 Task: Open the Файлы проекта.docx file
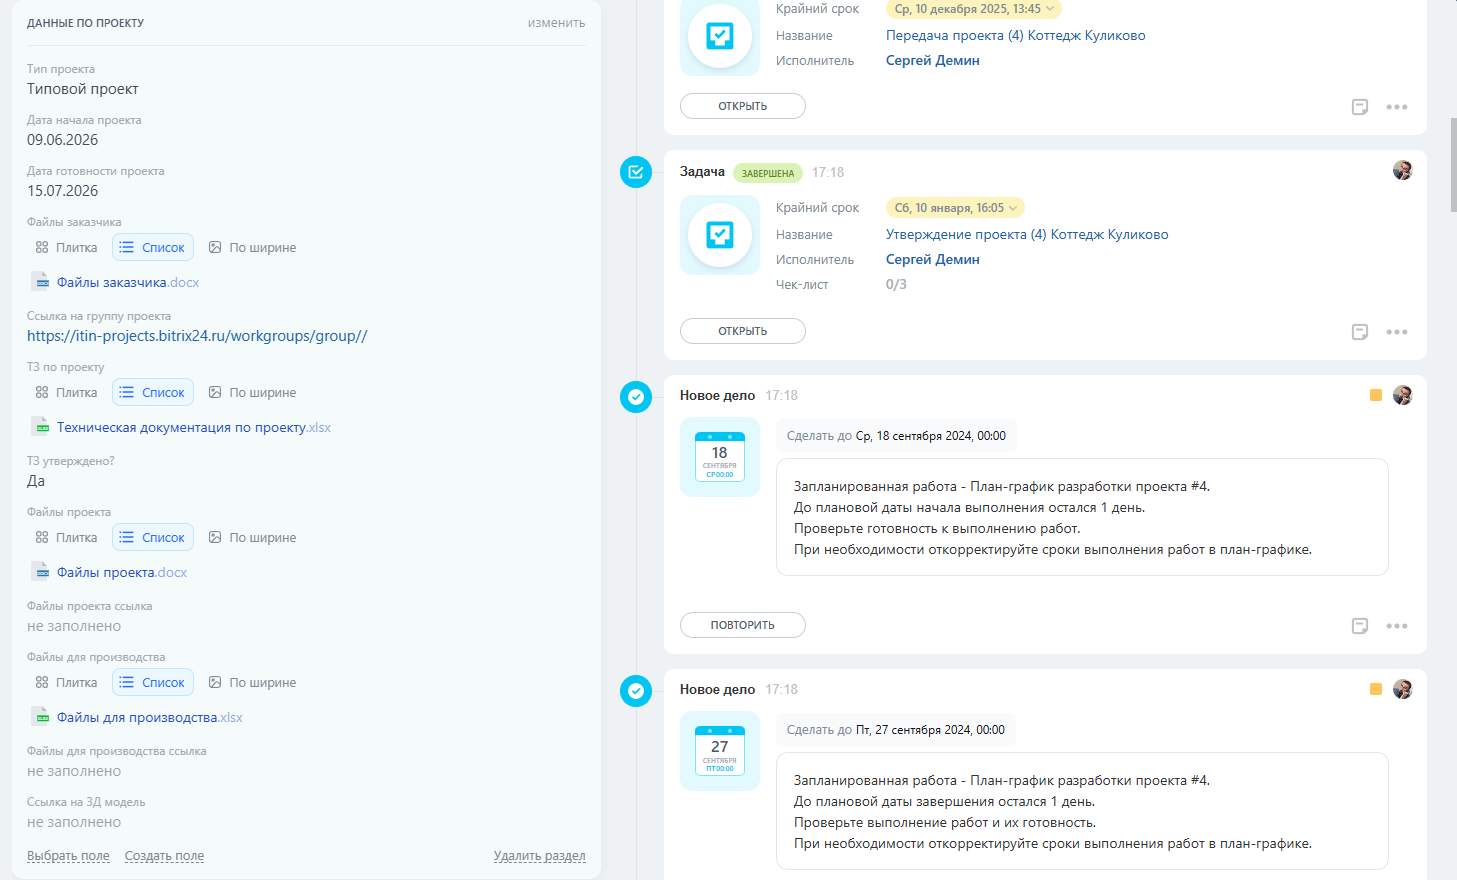click(122, 572)
